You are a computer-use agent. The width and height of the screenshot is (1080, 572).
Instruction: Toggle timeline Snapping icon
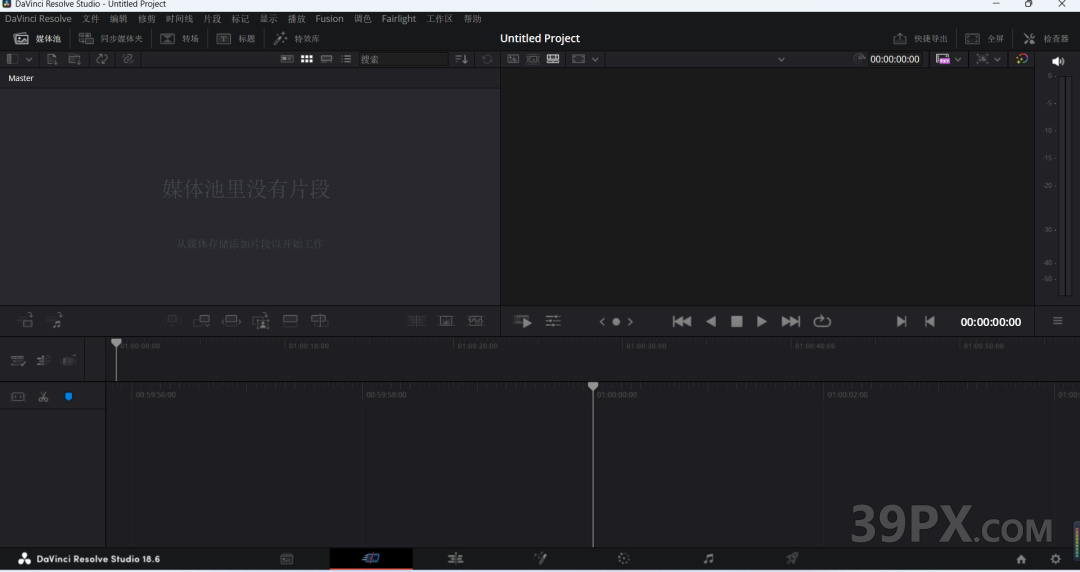point(18,397)
